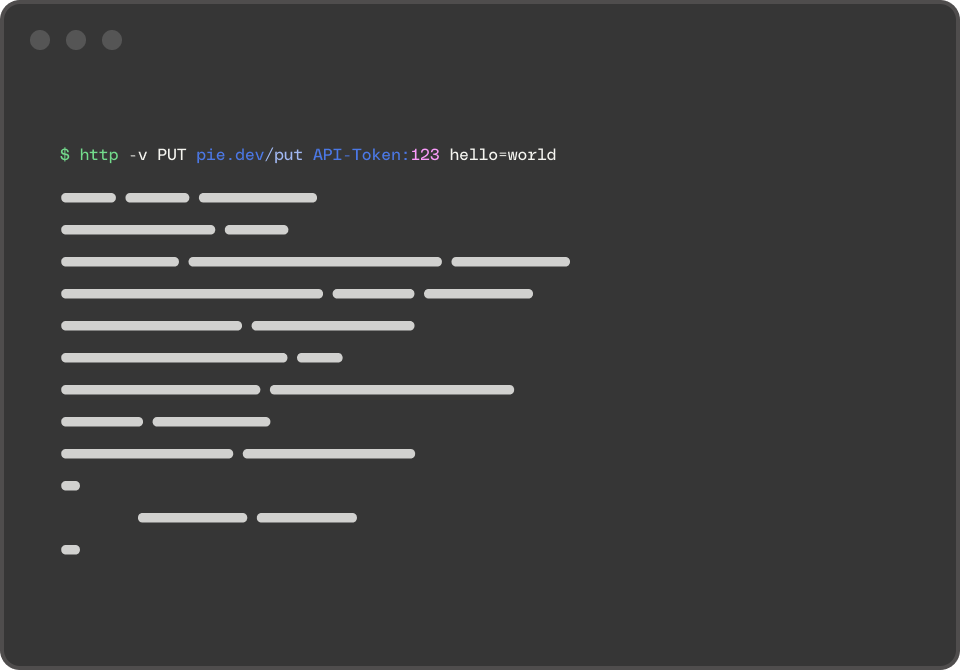Click the green $ prompt symbol
This screenshot has height=670, width=960.
click(x=65, y=155)
